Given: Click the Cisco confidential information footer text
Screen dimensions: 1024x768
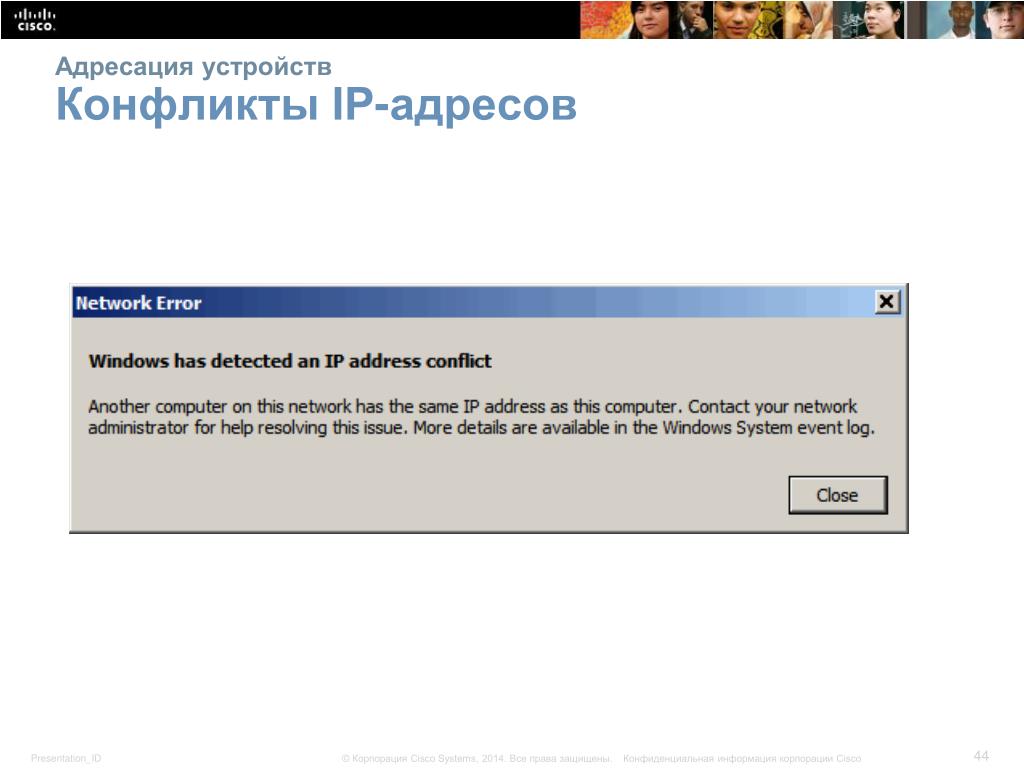Looking at the screenshot, I should point(742,758).
